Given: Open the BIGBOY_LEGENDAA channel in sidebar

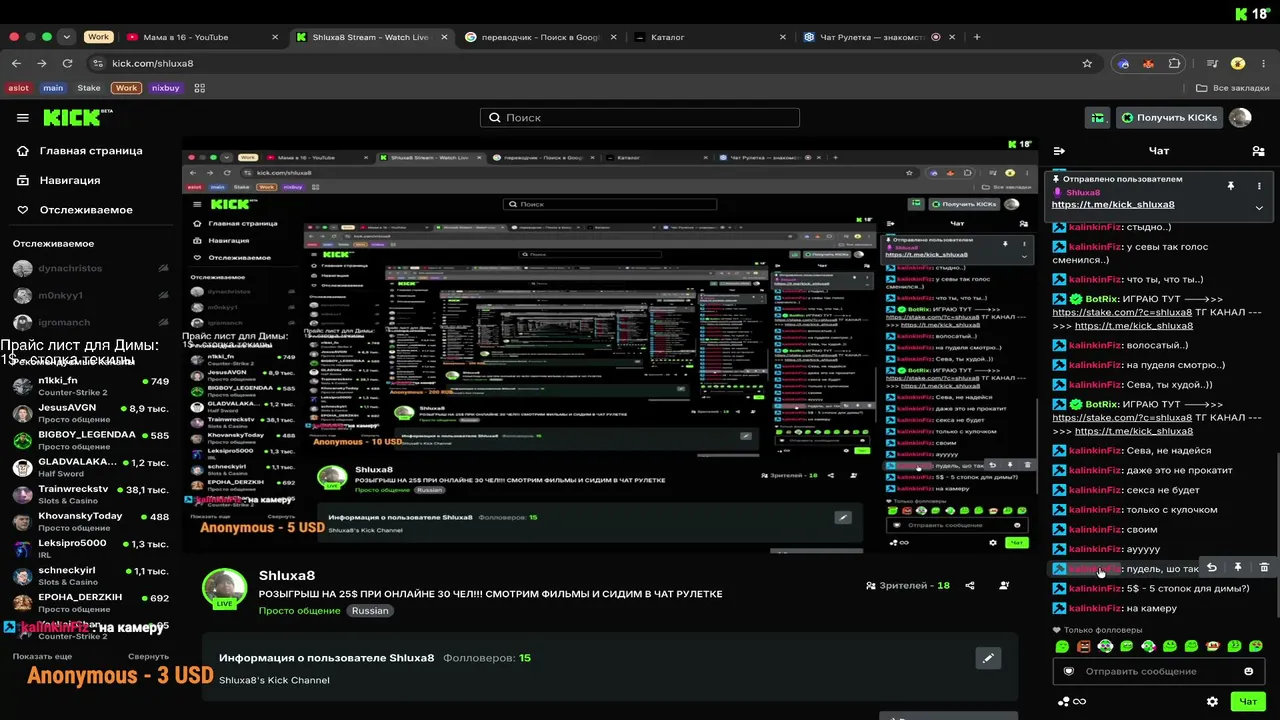Looking at the screenshot, I should coord(91,440).
